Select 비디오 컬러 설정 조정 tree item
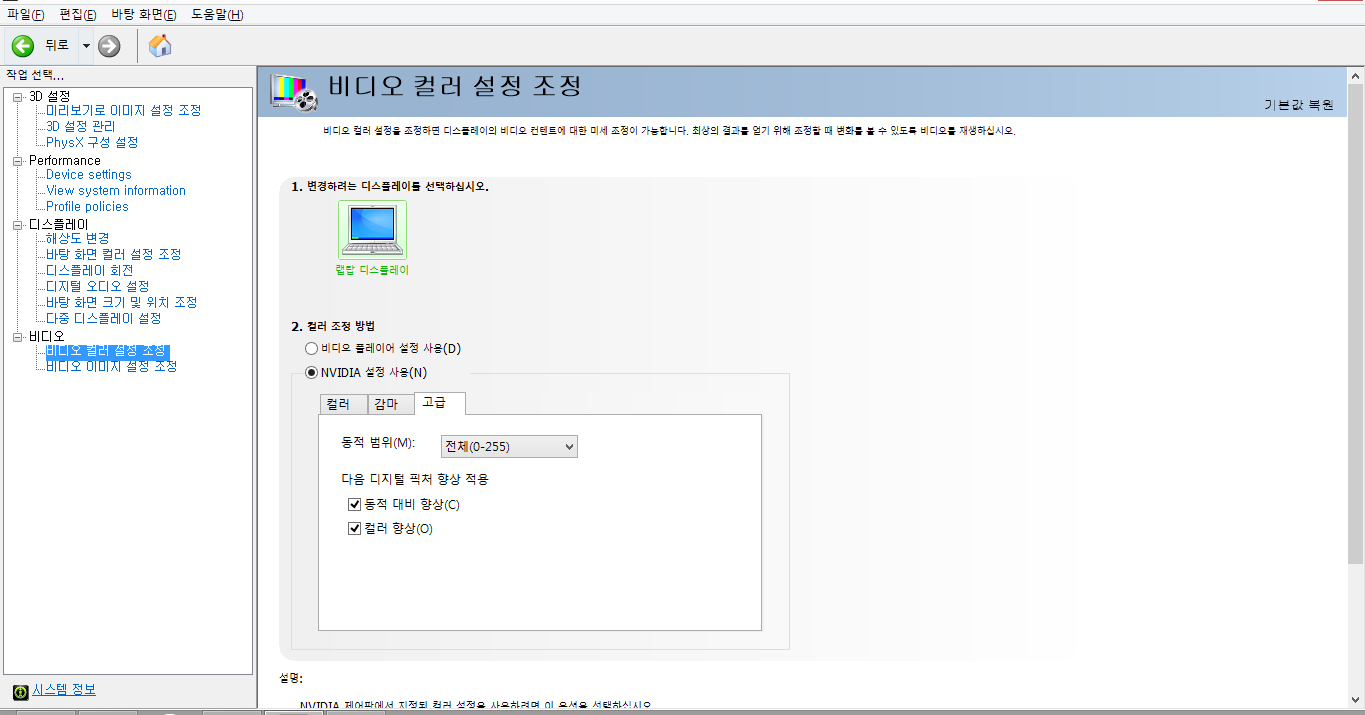Viewport: 1365px width, 715px height. [107, 351]
